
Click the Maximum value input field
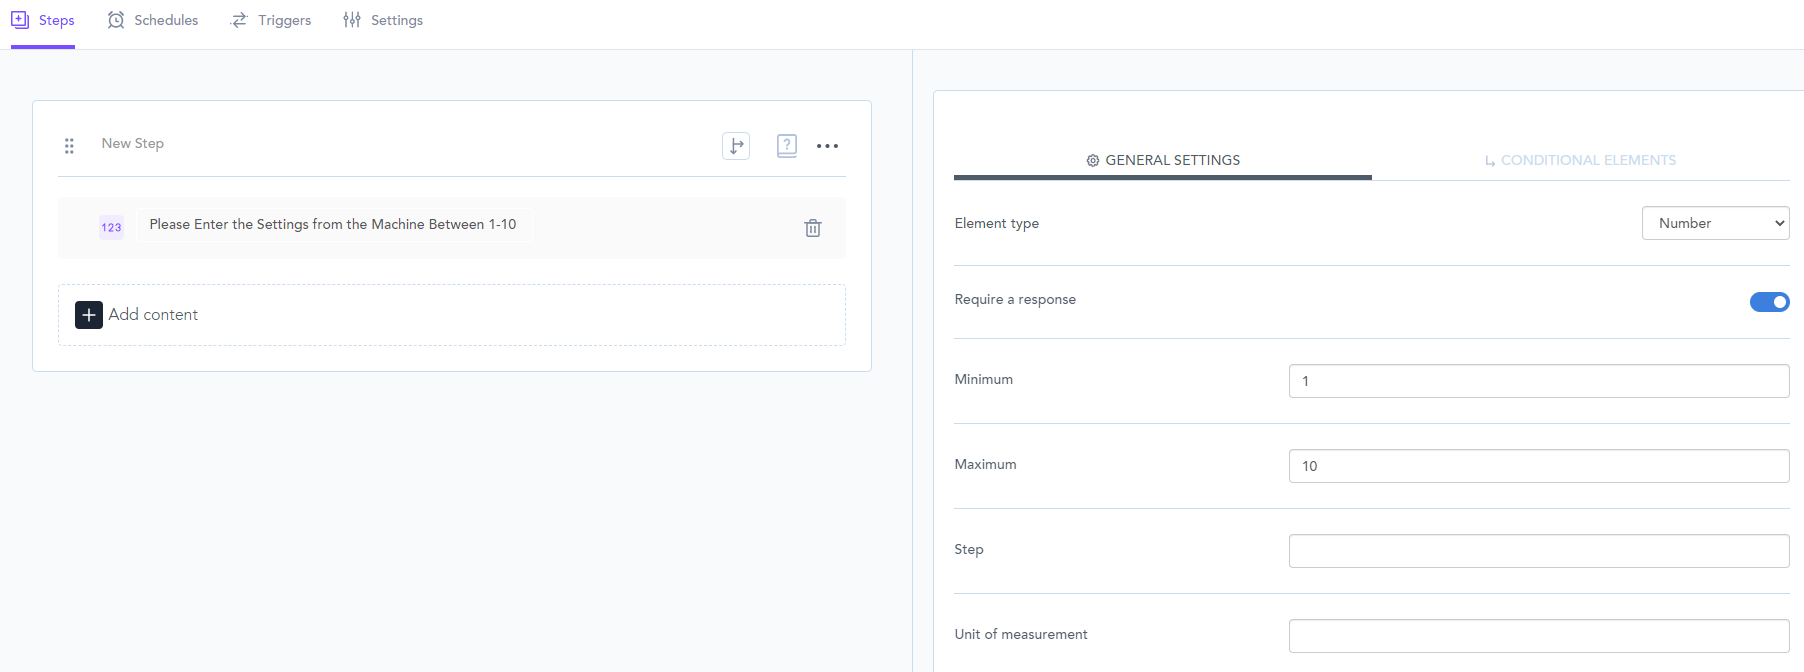pos(1538,466)
